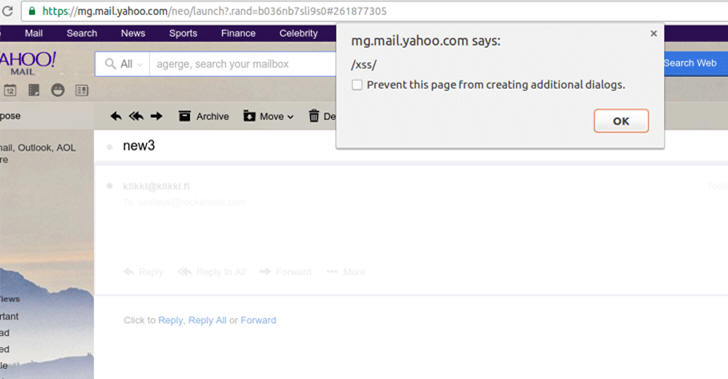Click the green HTTPS padlock icon
728x379 pixels.
32,11
